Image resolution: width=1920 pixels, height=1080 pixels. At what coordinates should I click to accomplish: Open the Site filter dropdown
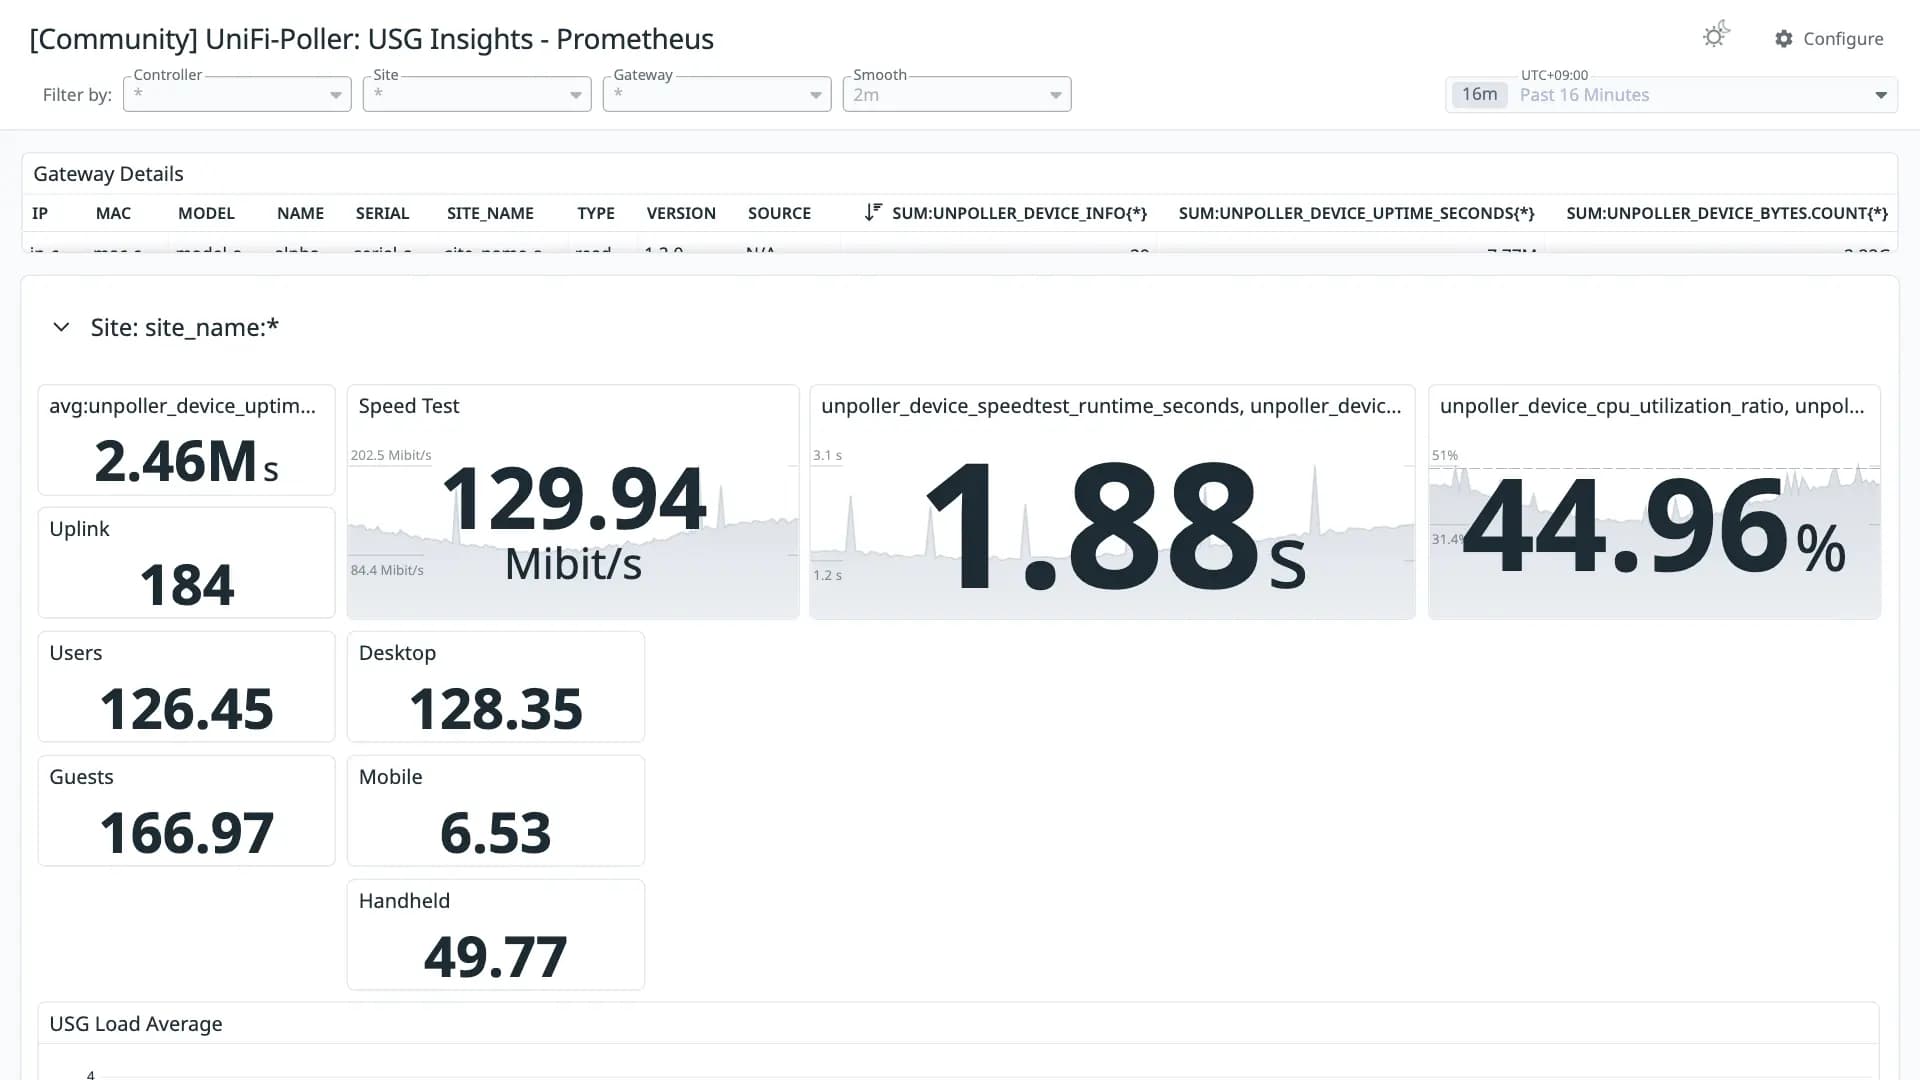(477, 94)
